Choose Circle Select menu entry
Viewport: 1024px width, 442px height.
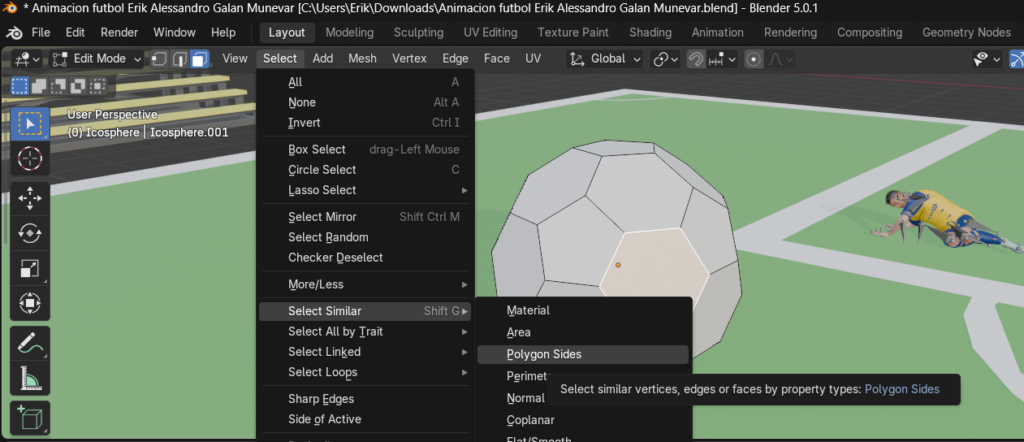[366, 170]
